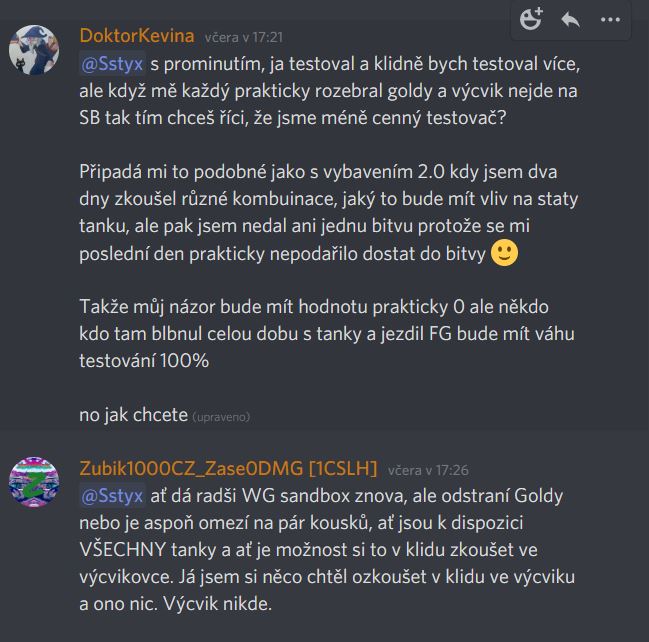Screen dimensions: 649x642
Task: Click the line 'no jak chcete'
Action: pyautogui.click(x=133, y=415)
